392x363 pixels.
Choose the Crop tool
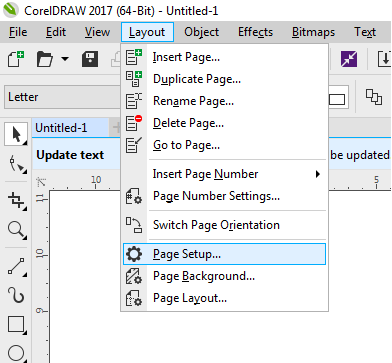click(x=17, y=201)
